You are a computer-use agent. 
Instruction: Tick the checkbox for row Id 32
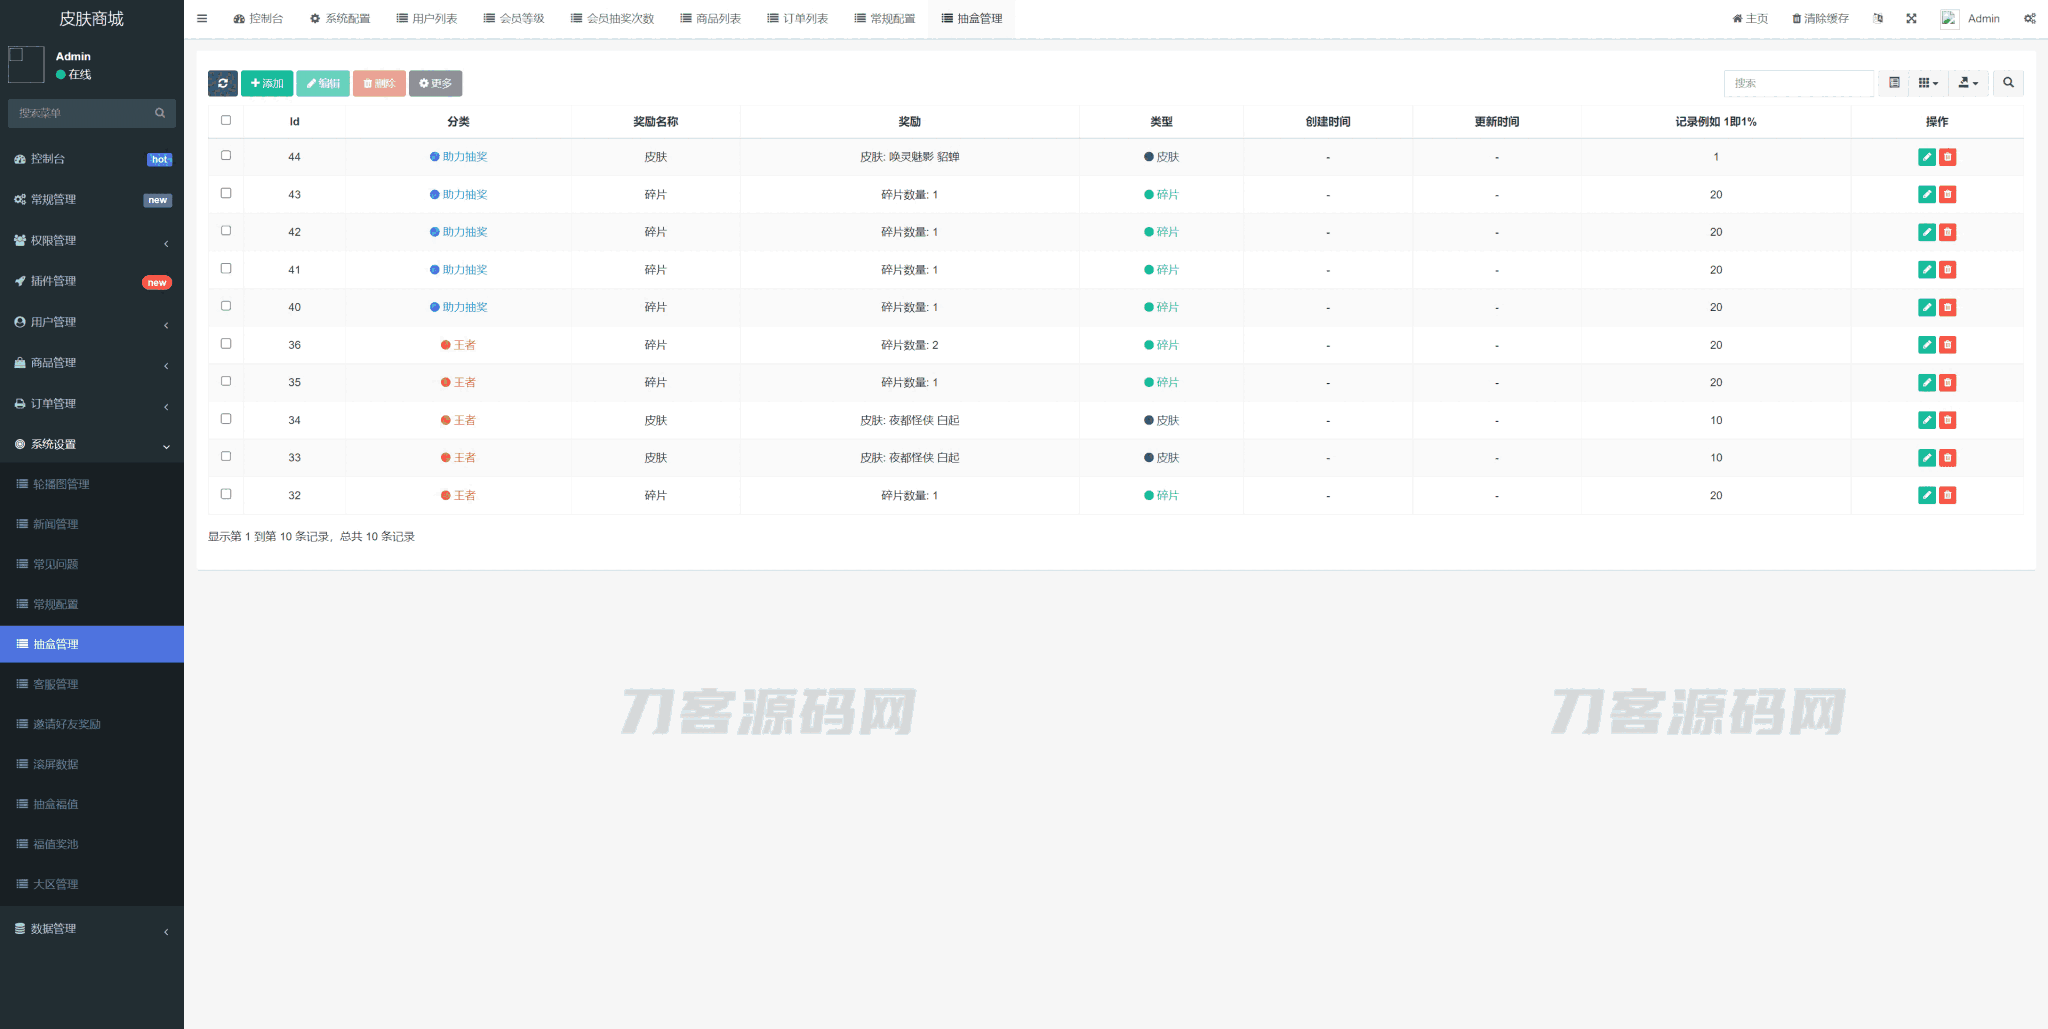tap(226, 494)
